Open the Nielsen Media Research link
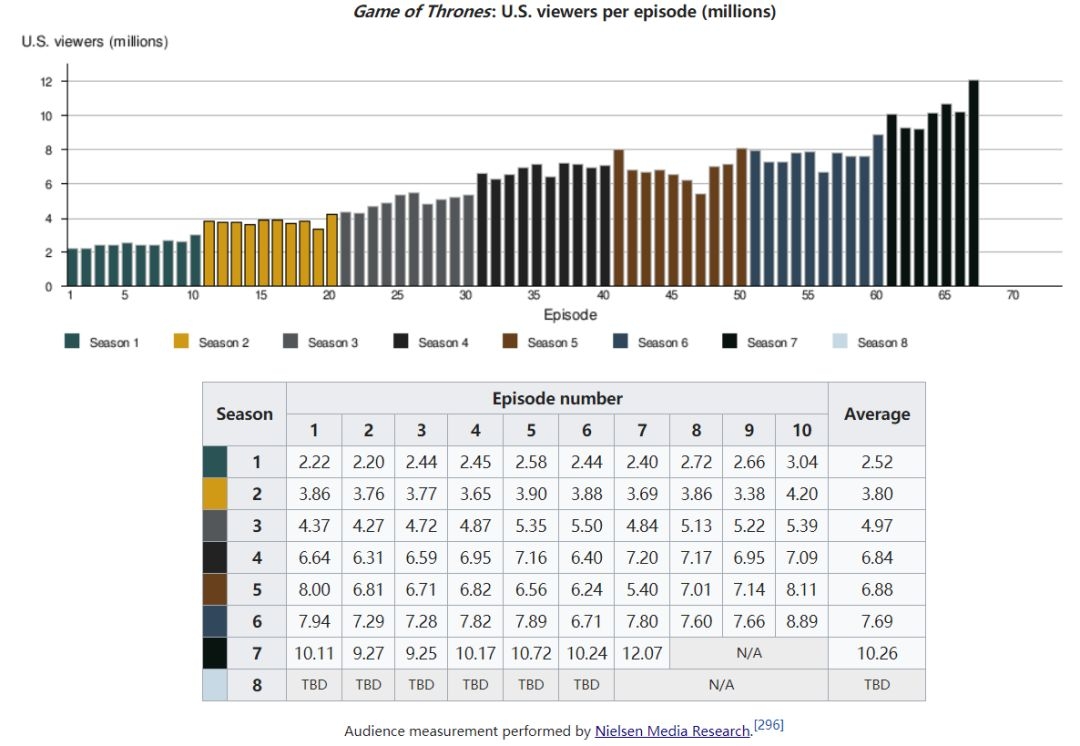The height and width of the screenshot is (746, 1080). (672, 731)
